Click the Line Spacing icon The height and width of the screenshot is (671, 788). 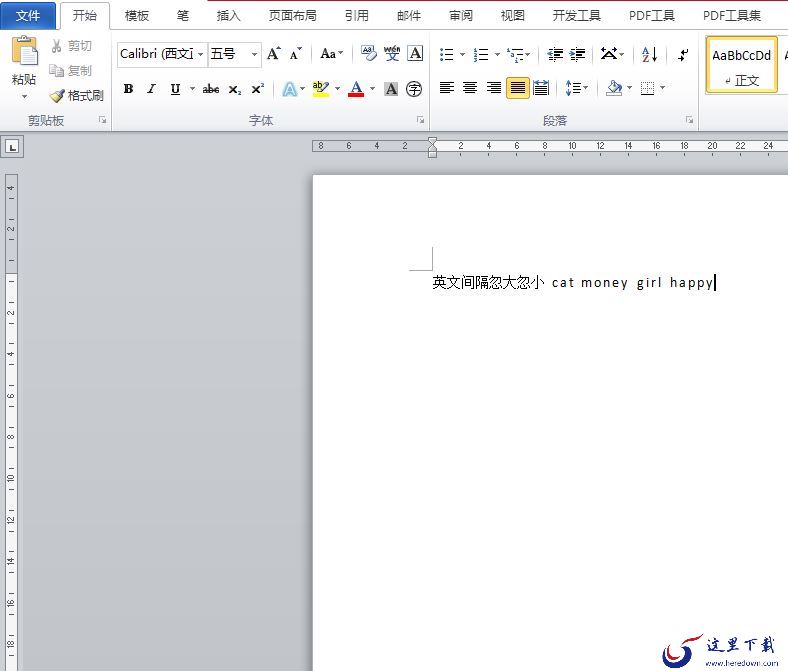pos(573,88)
